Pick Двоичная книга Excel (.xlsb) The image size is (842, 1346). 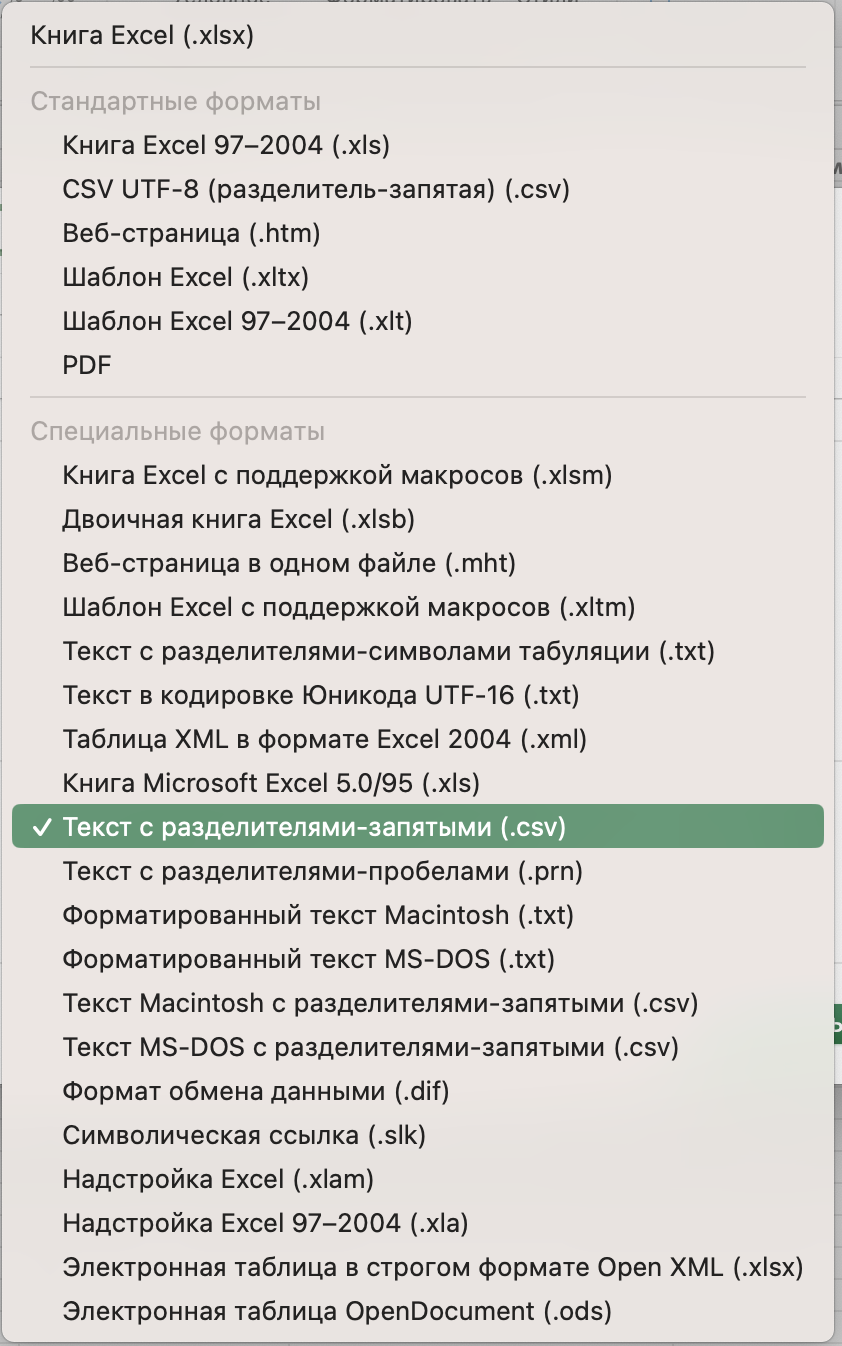point(238,520)
